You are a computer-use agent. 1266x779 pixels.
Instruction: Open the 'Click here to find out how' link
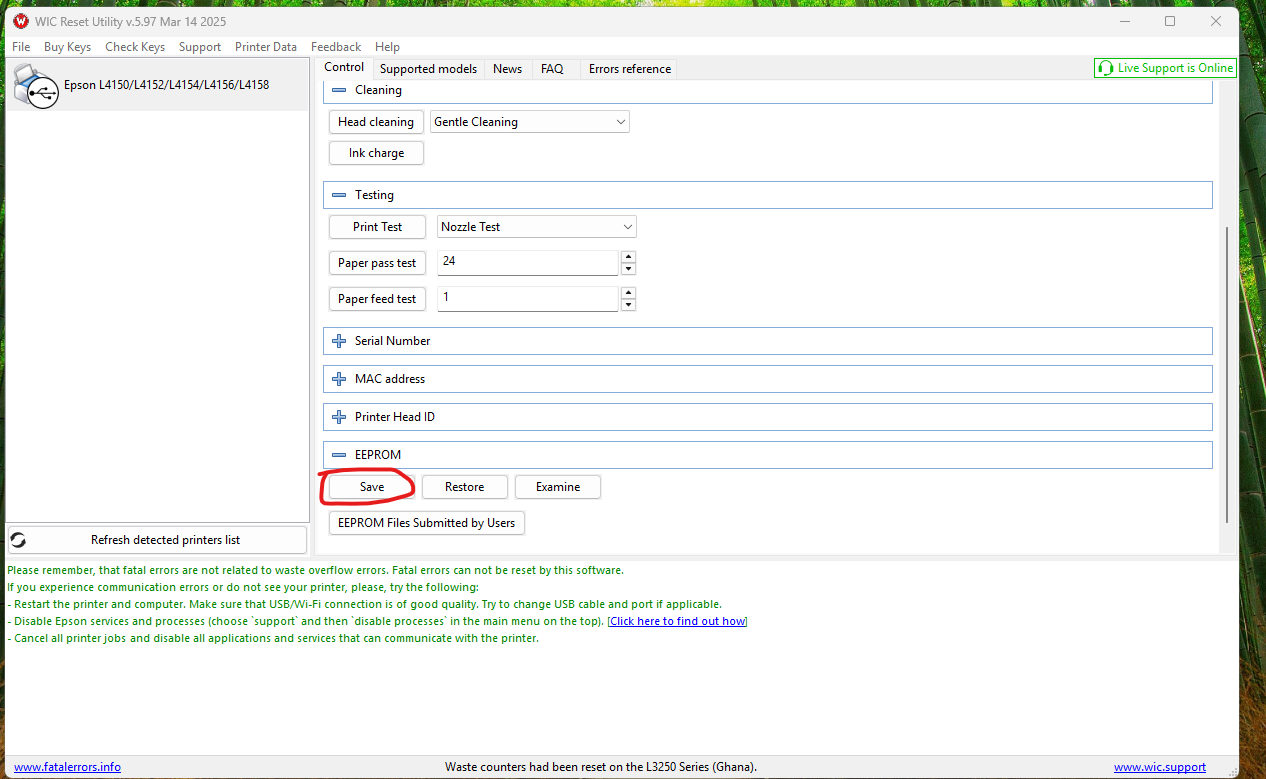677,621
